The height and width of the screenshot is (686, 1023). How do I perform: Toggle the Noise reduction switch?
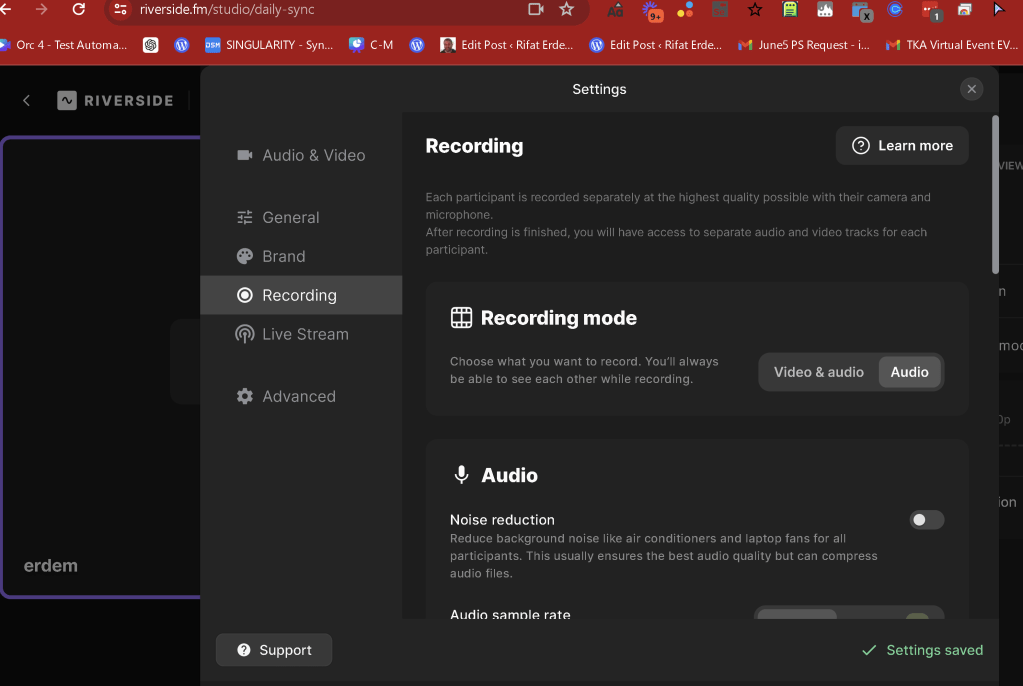click(926, 520)
